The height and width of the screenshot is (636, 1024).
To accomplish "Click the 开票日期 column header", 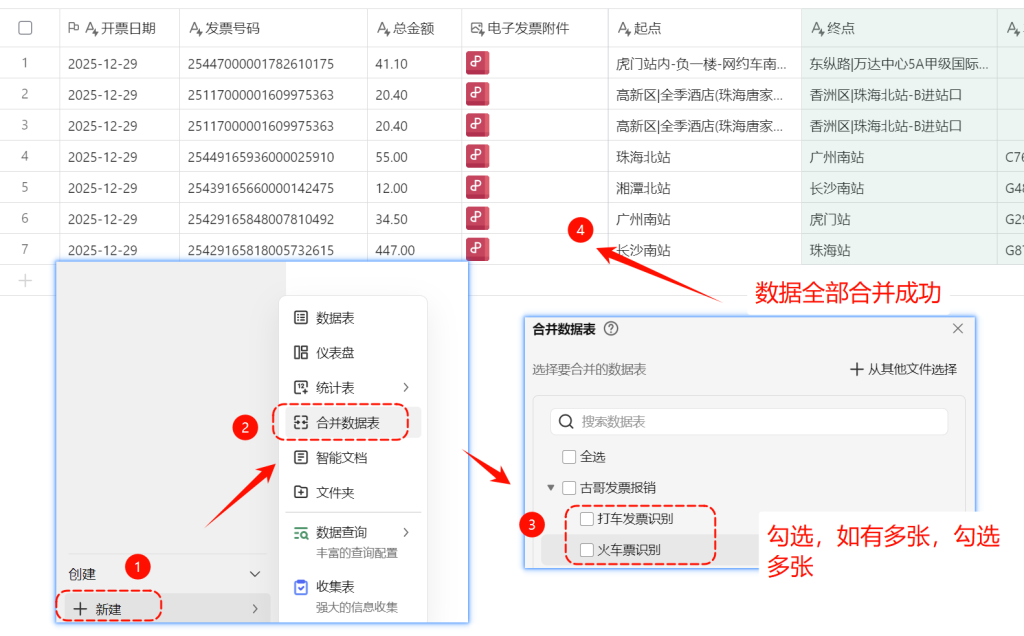I will pos(120,28).
